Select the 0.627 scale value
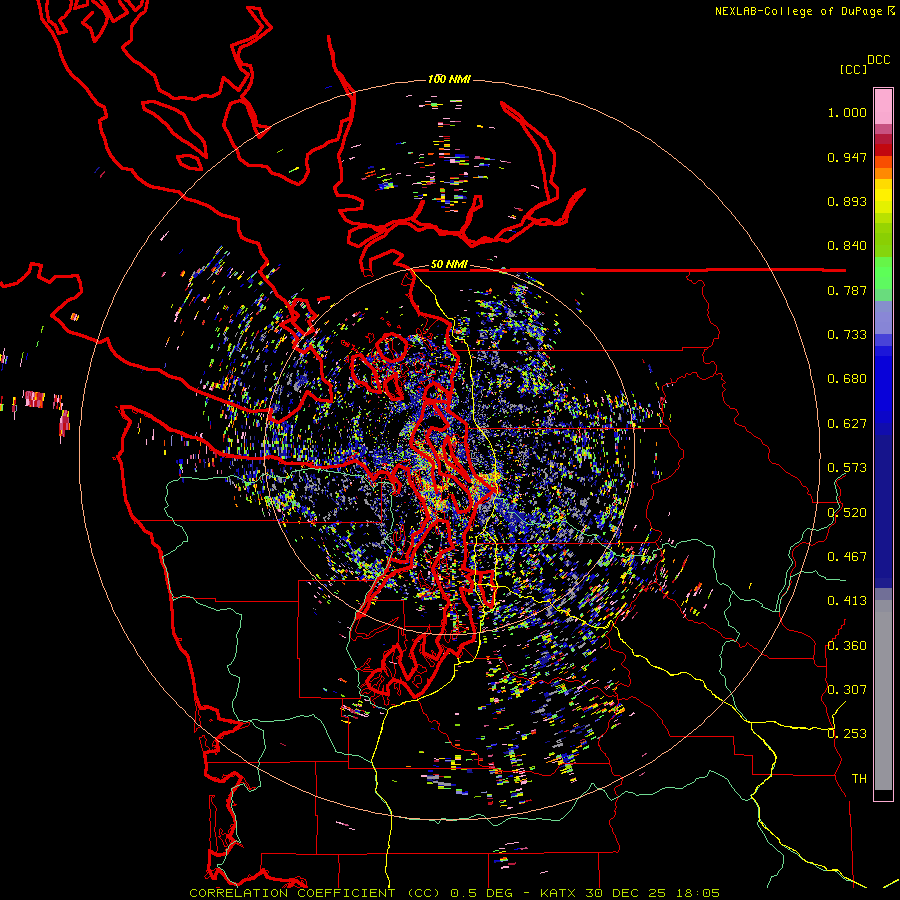Viewport: 900px width, 900px height. click(x=847, y=424)
